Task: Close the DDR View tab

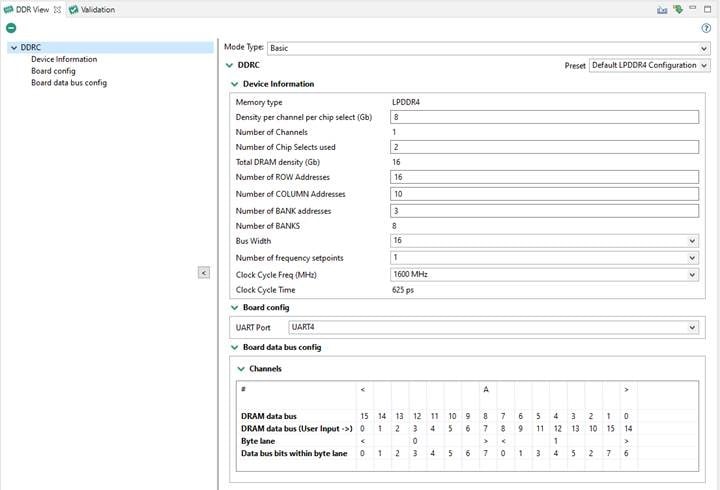Action: click(x=58, y=10)
